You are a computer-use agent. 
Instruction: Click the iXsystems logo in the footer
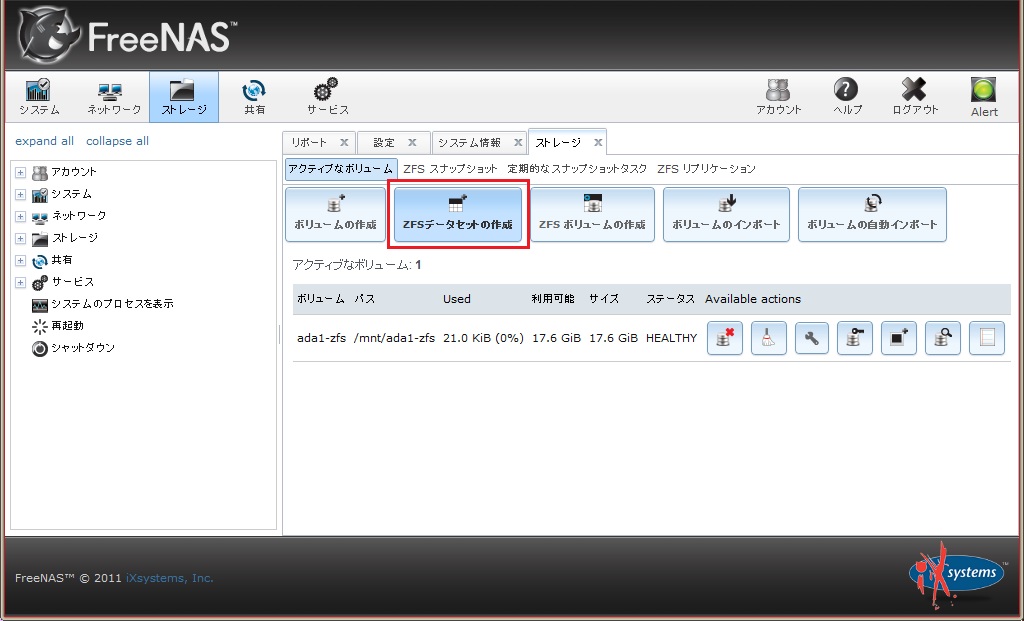pyautogui.click(x=957, y=574)
